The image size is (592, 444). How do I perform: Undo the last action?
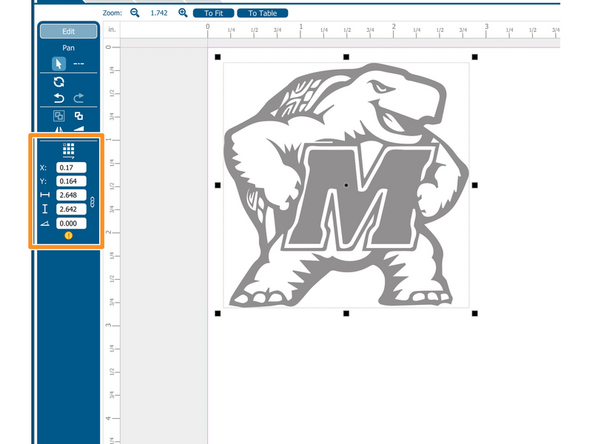point(59,98)
